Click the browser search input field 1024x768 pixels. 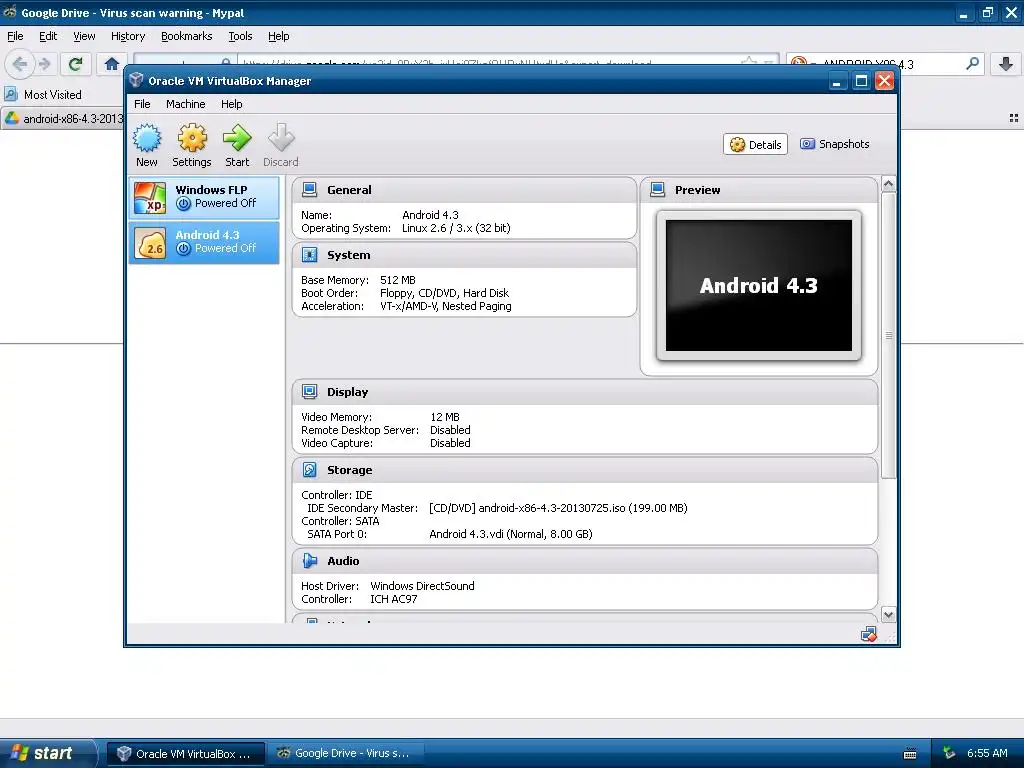click(x=888, y=64)
